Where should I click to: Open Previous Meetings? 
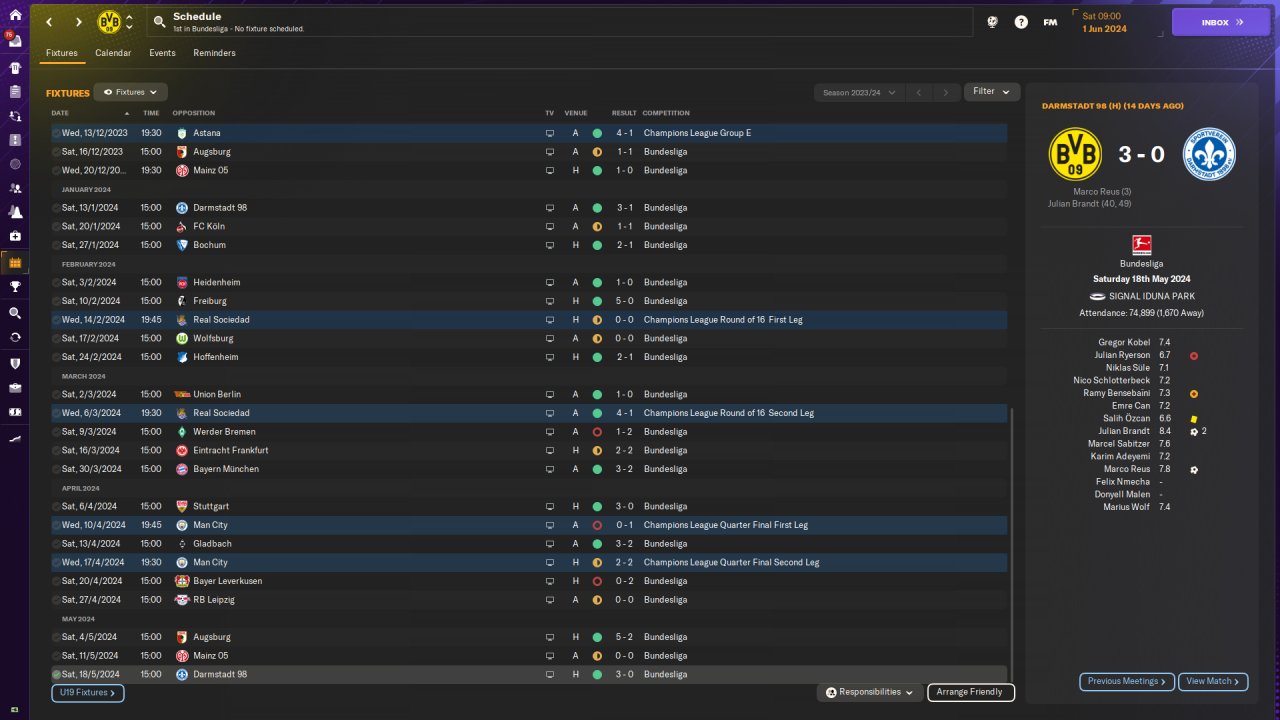(x=1127, y=681)
